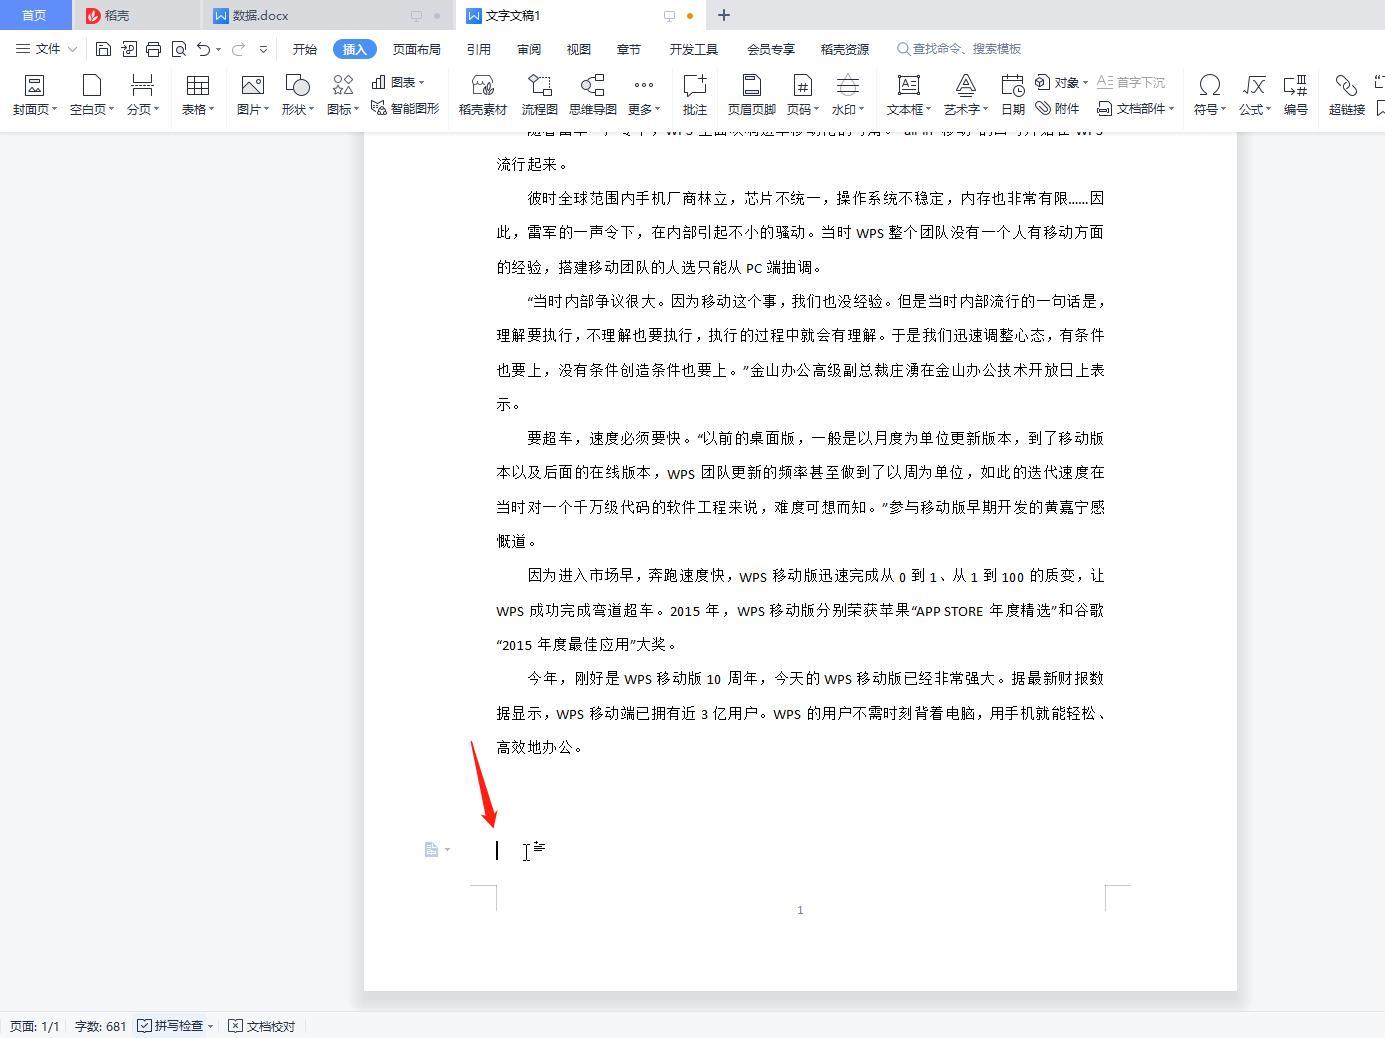
Task: Expand the quick access toolbar customize arrow
Action: [263, 49]
